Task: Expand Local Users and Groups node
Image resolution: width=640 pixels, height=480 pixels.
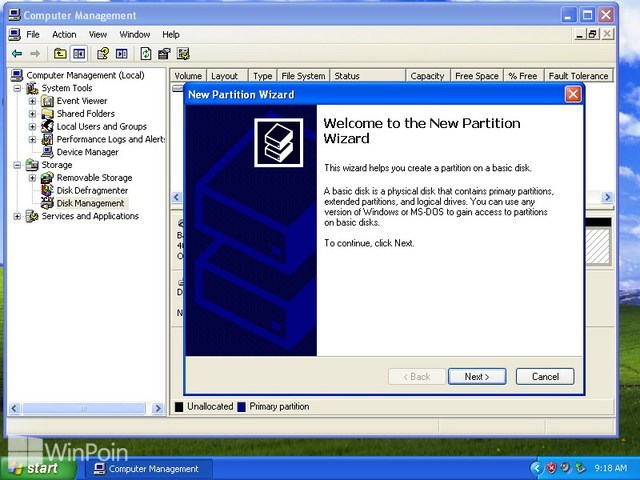Action: click(x=32, y=127)
